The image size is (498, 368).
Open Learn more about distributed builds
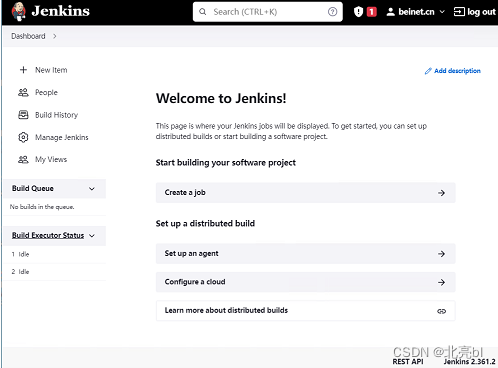pos(306,311)
